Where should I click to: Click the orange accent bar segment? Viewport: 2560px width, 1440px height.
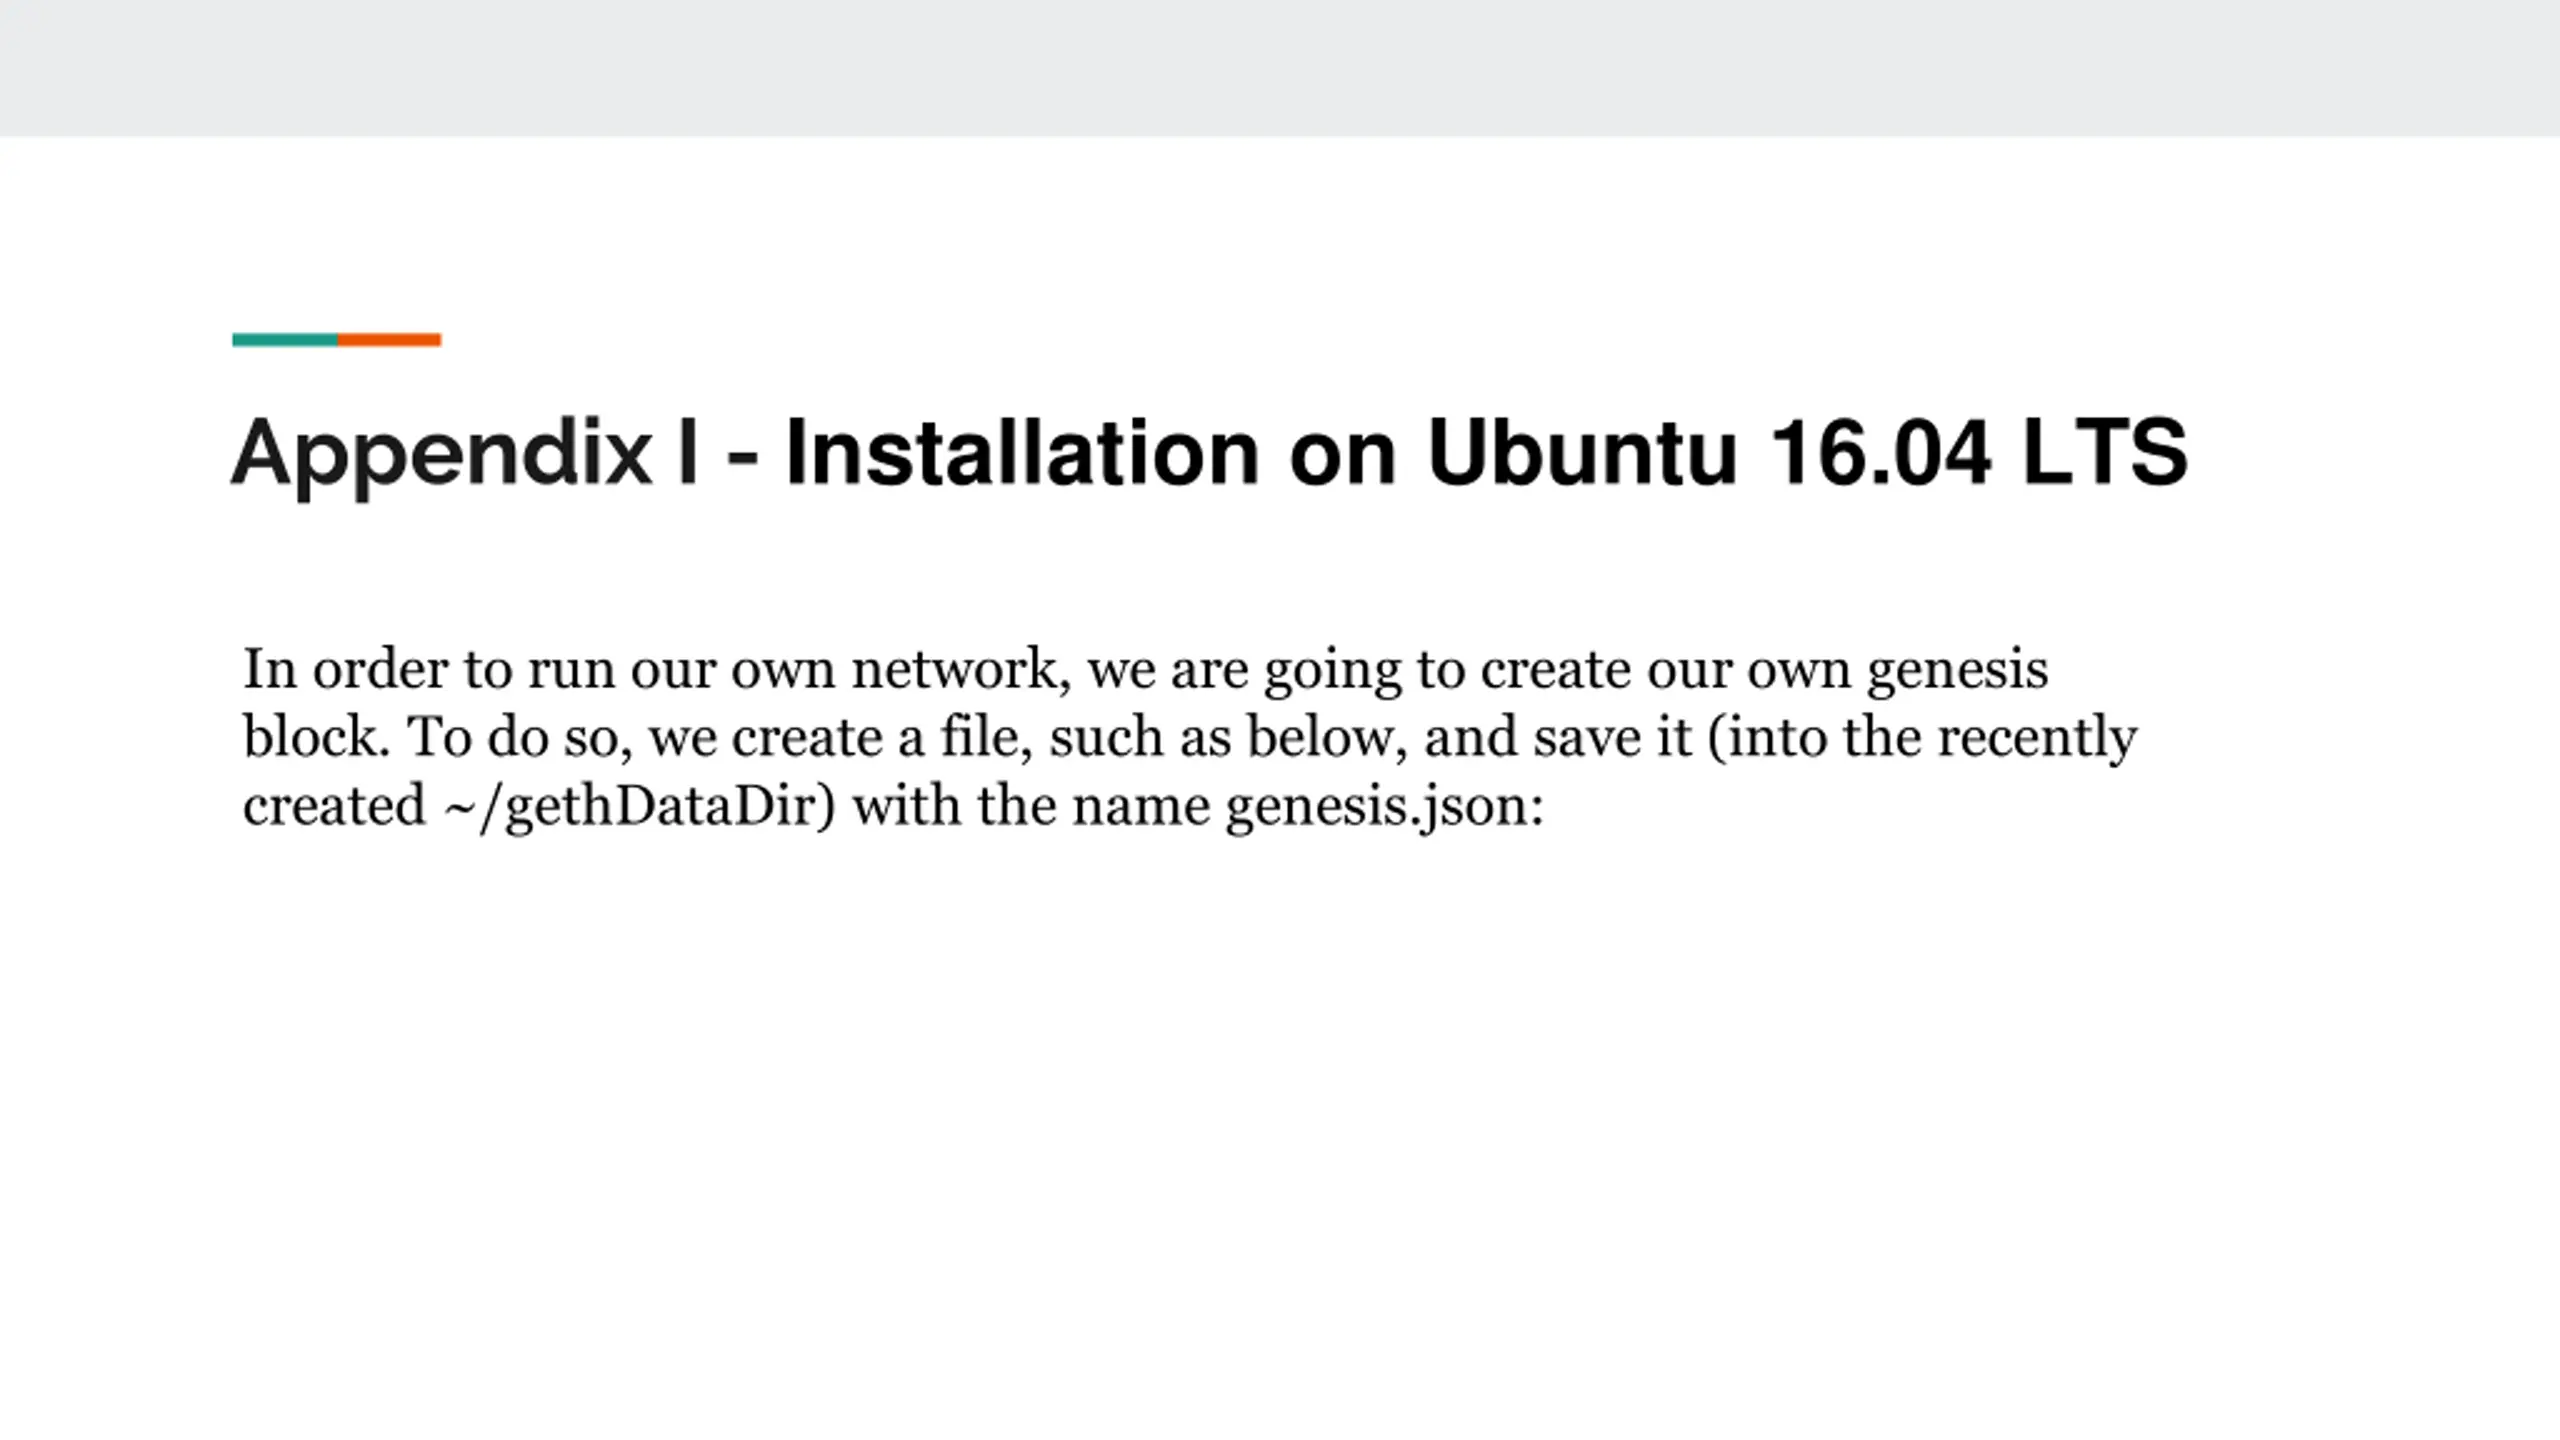click(x=389, y=340)
